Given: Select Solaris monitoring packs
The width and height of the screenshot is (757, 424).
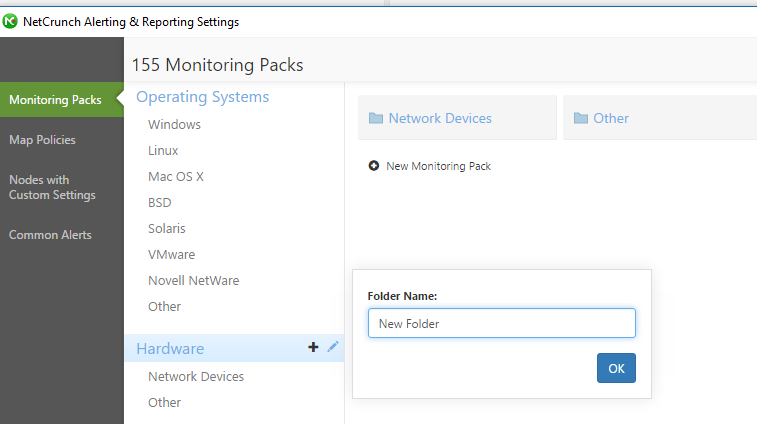Looking at the screenshot, I should [x=167, y=228].
